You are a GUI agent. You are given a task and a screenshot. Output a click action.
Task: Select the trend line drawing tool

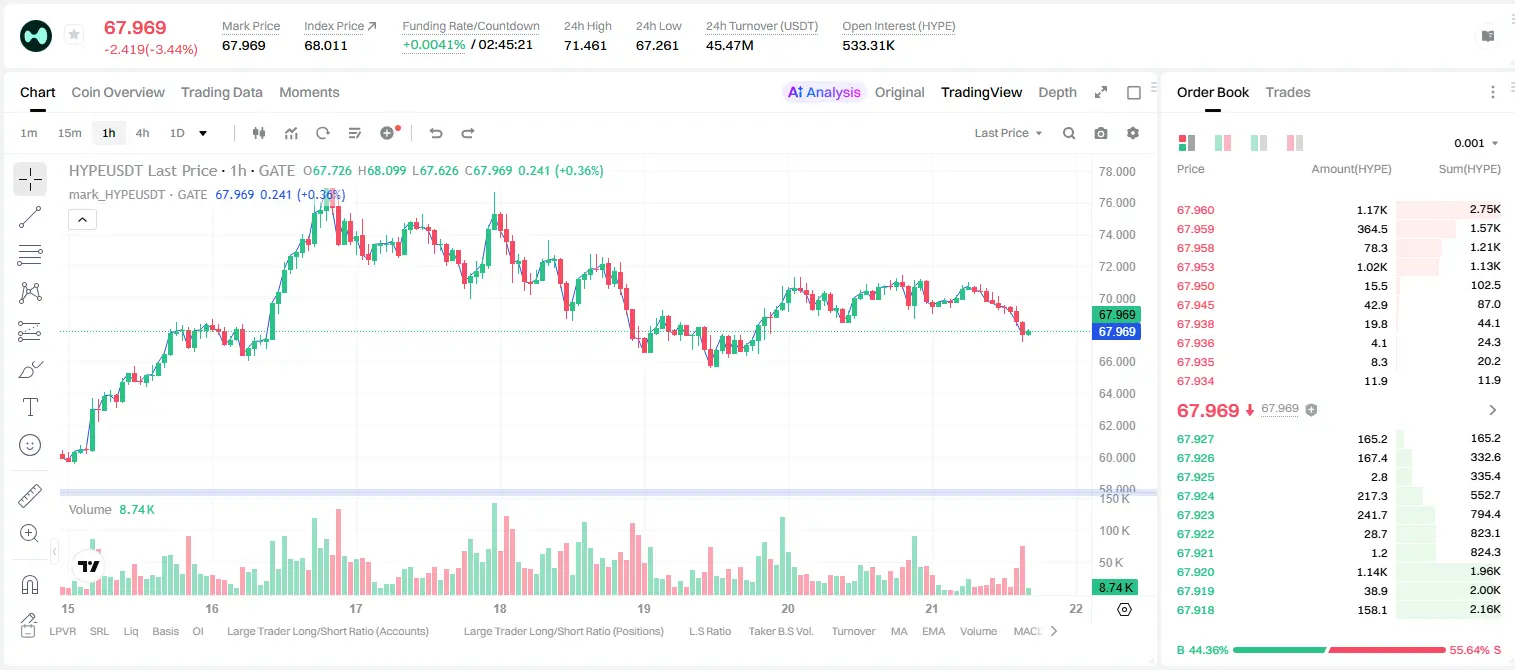point(30,217)
